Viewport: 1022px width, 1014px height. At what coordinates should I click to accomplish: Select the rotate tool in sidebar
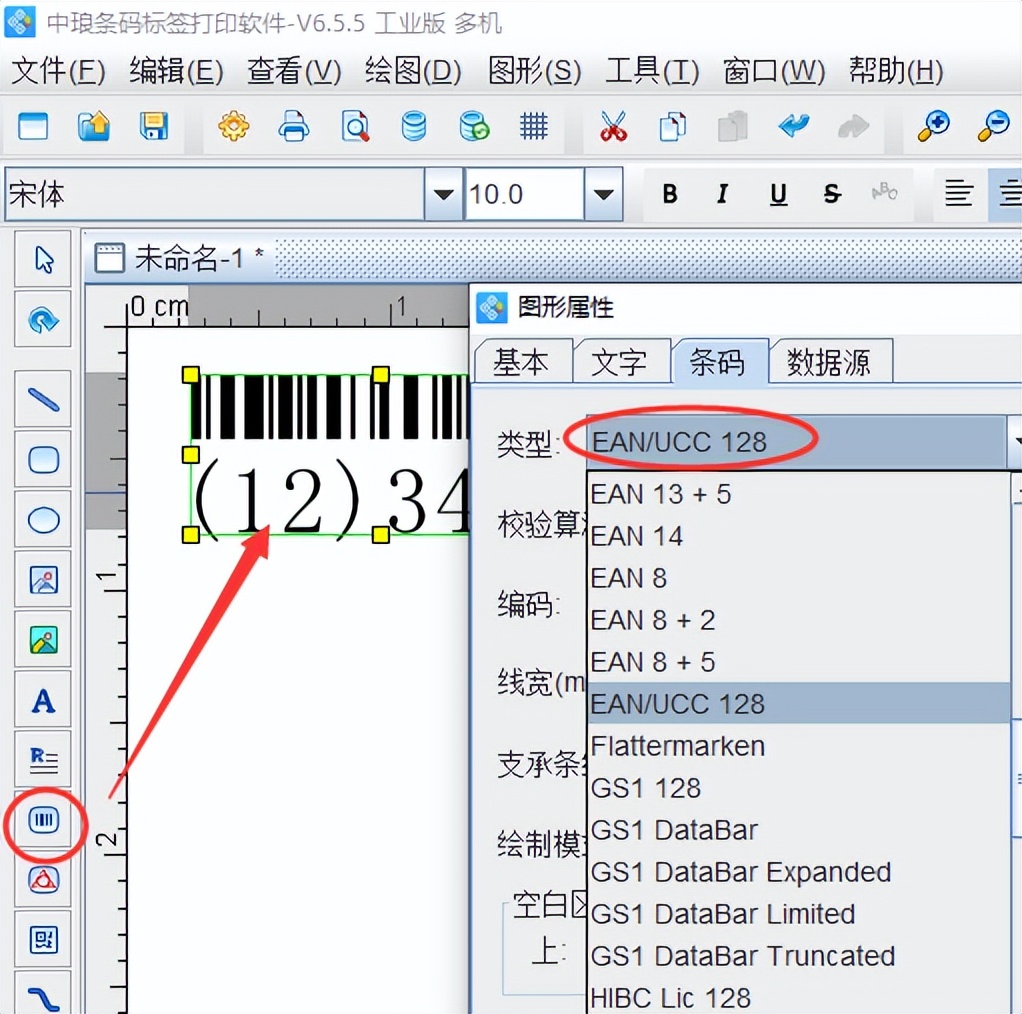[x=43, y=319]
